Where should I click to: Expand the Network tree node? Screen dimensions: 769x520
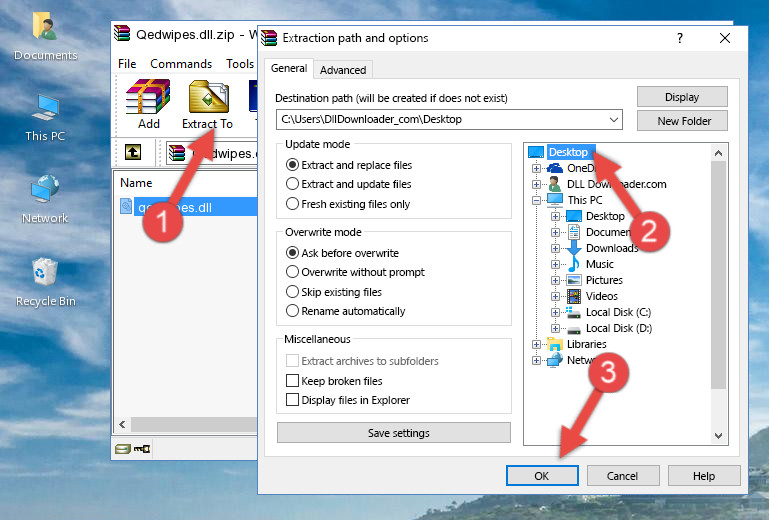click(536, 361)
